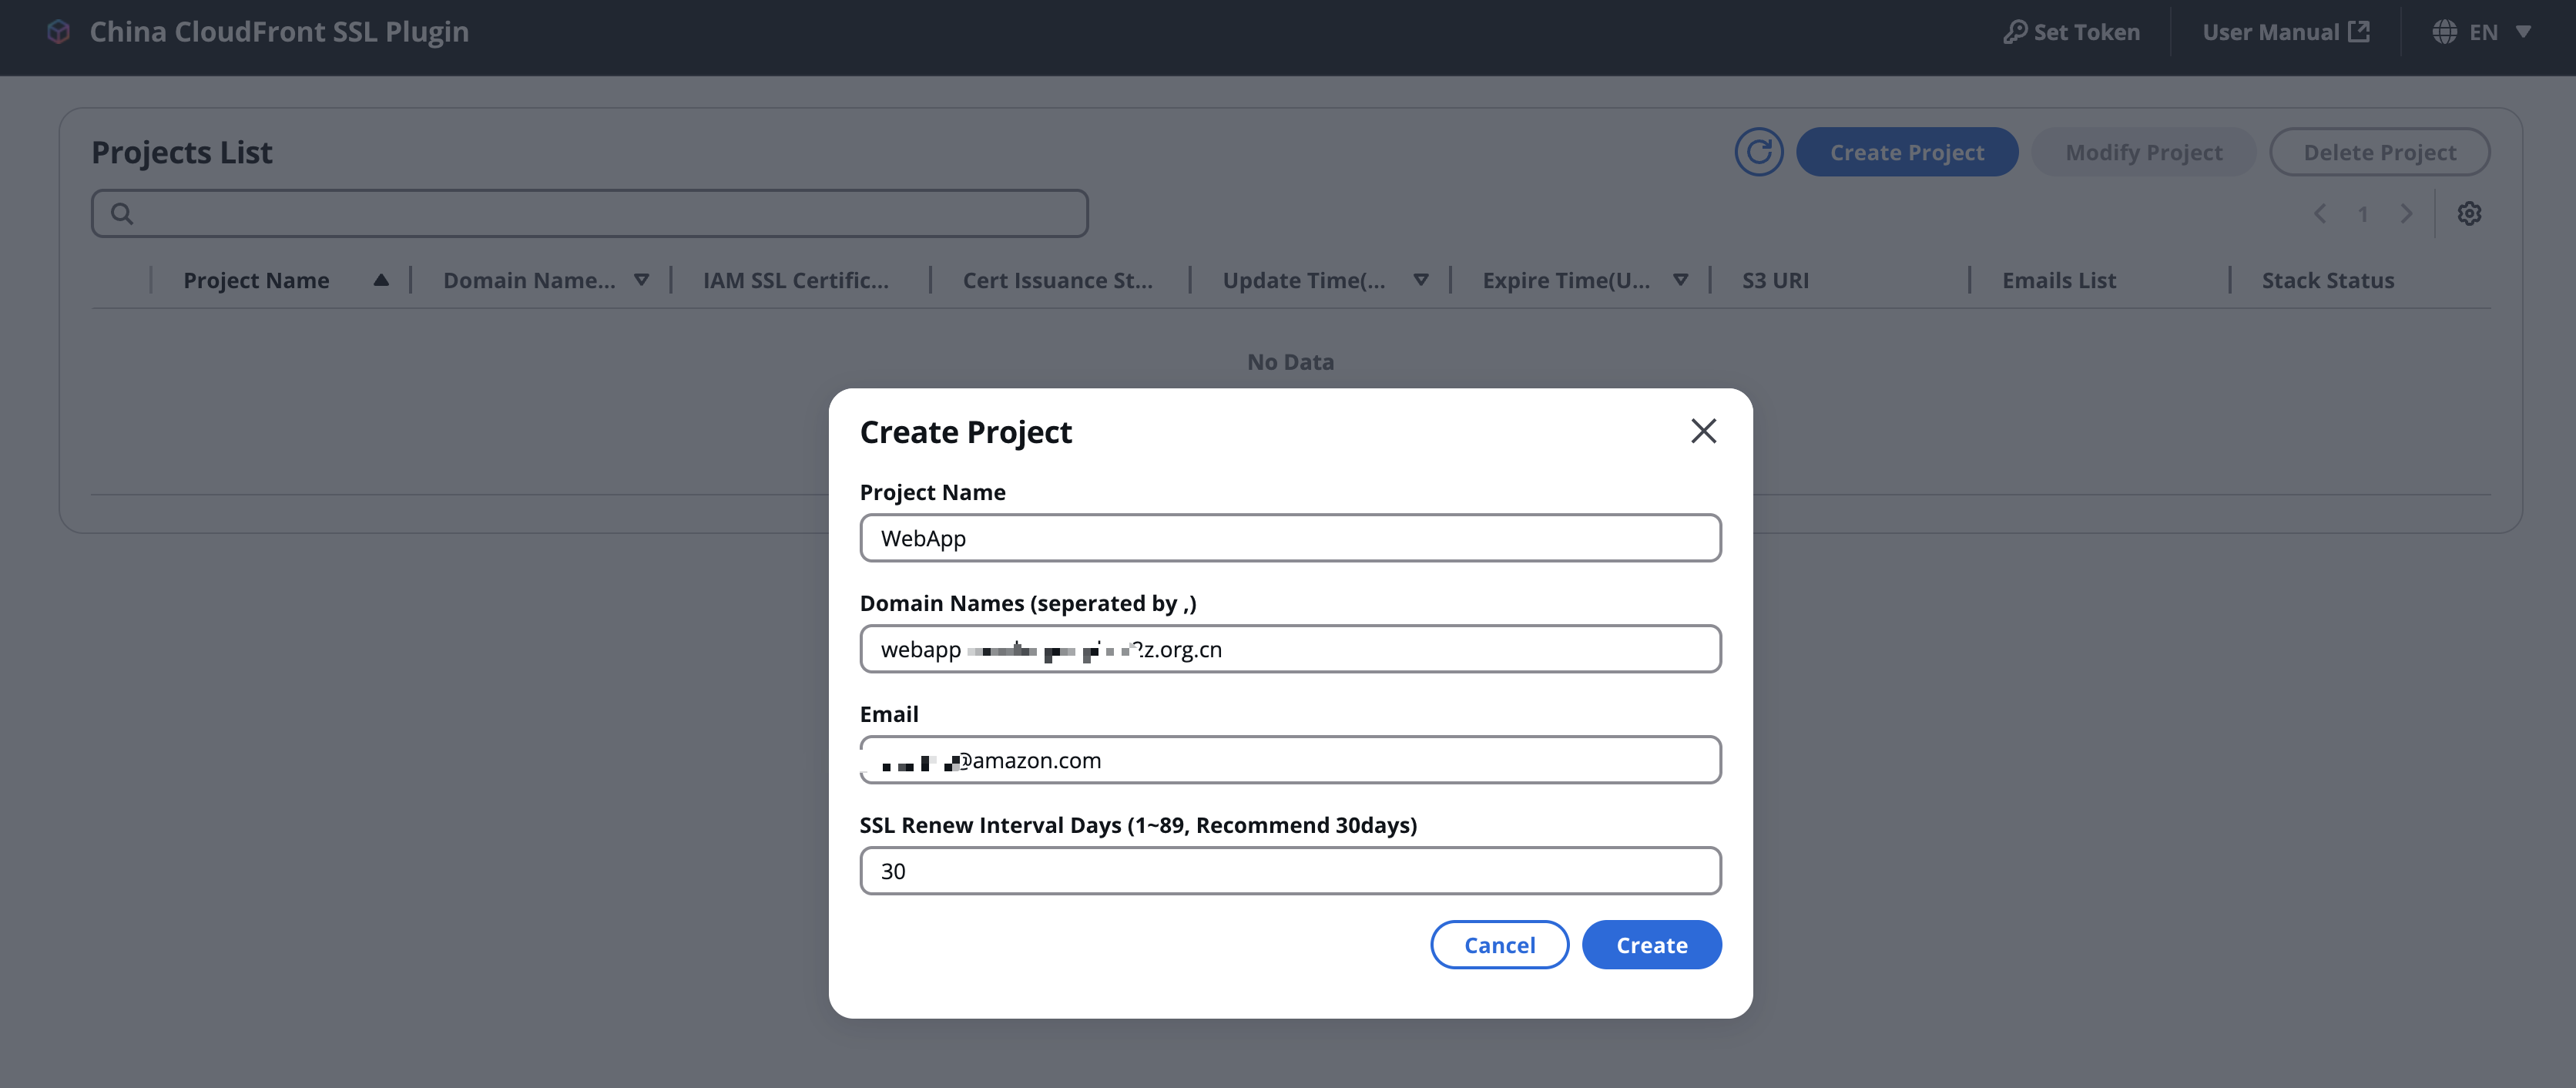2576x1088 pixels.
Task: Click the SSL Renew Interval Days field
Action: [1290, 871]
